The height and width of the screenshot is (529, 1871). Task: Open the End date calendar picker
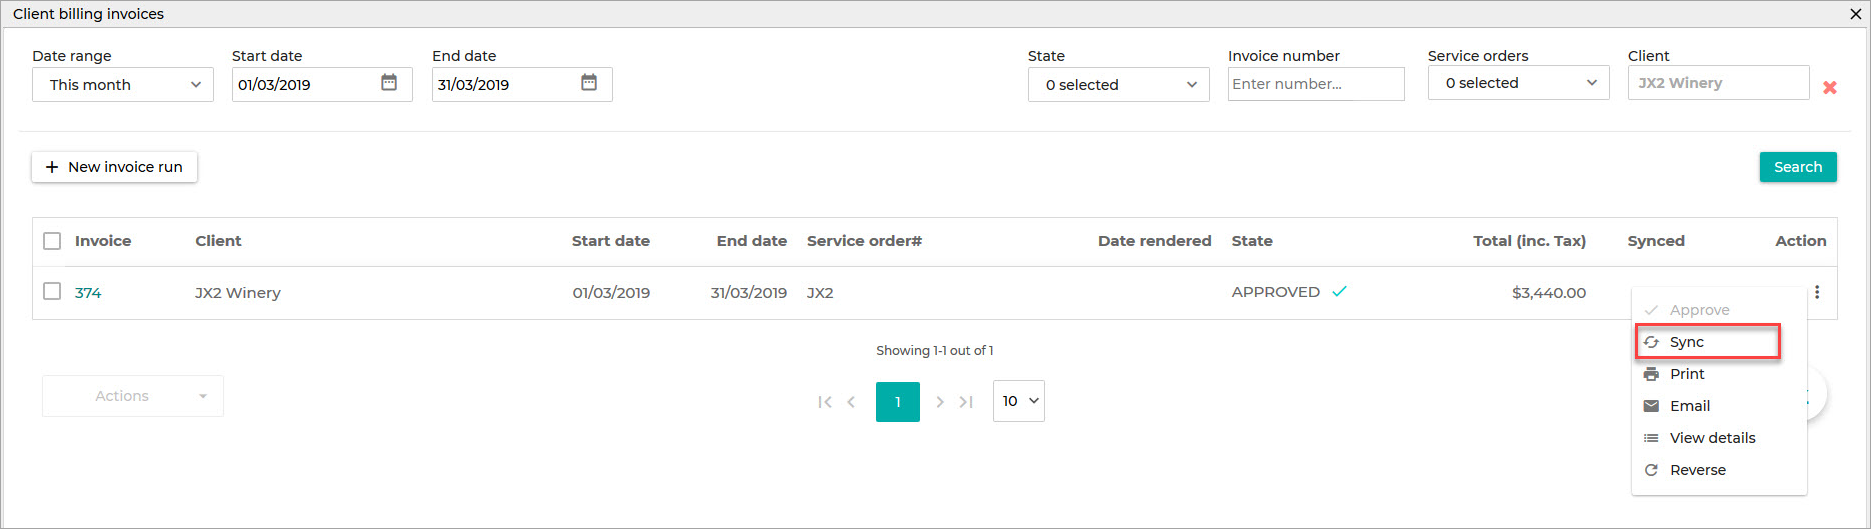[589, 83]
